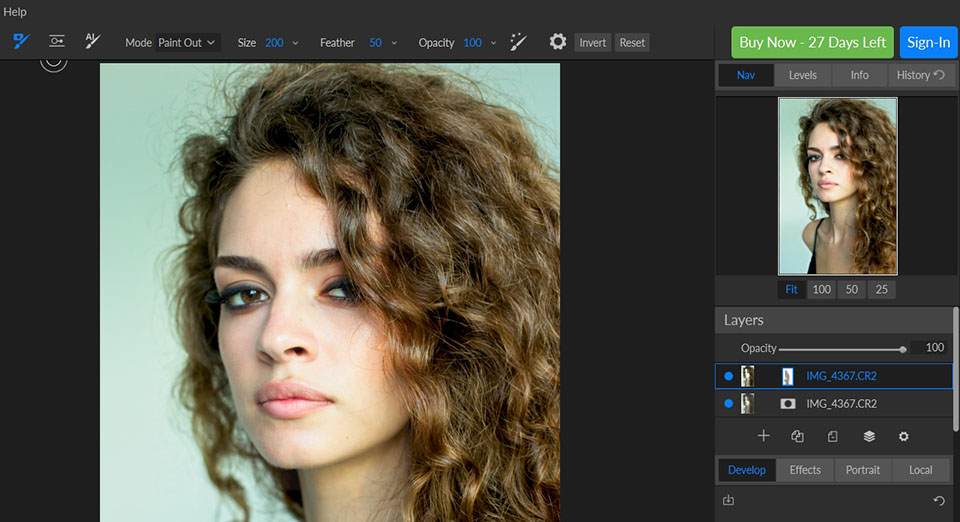960x522 pixels.
Task: Set navigator zoom to 100
Action: coord(822,289)
